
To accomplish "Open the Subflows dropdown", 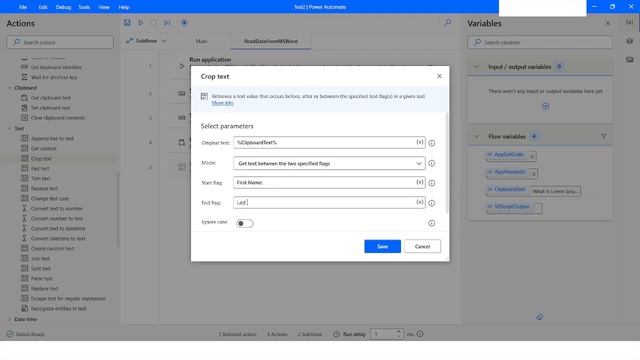I will [x=146, y=41].
